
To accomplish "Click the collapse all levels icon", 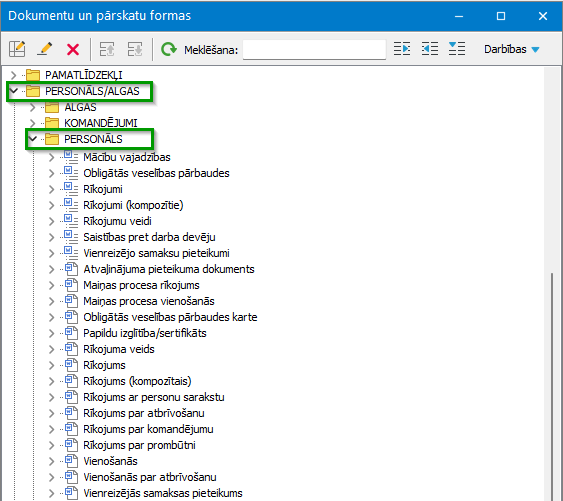I will 457,48.
